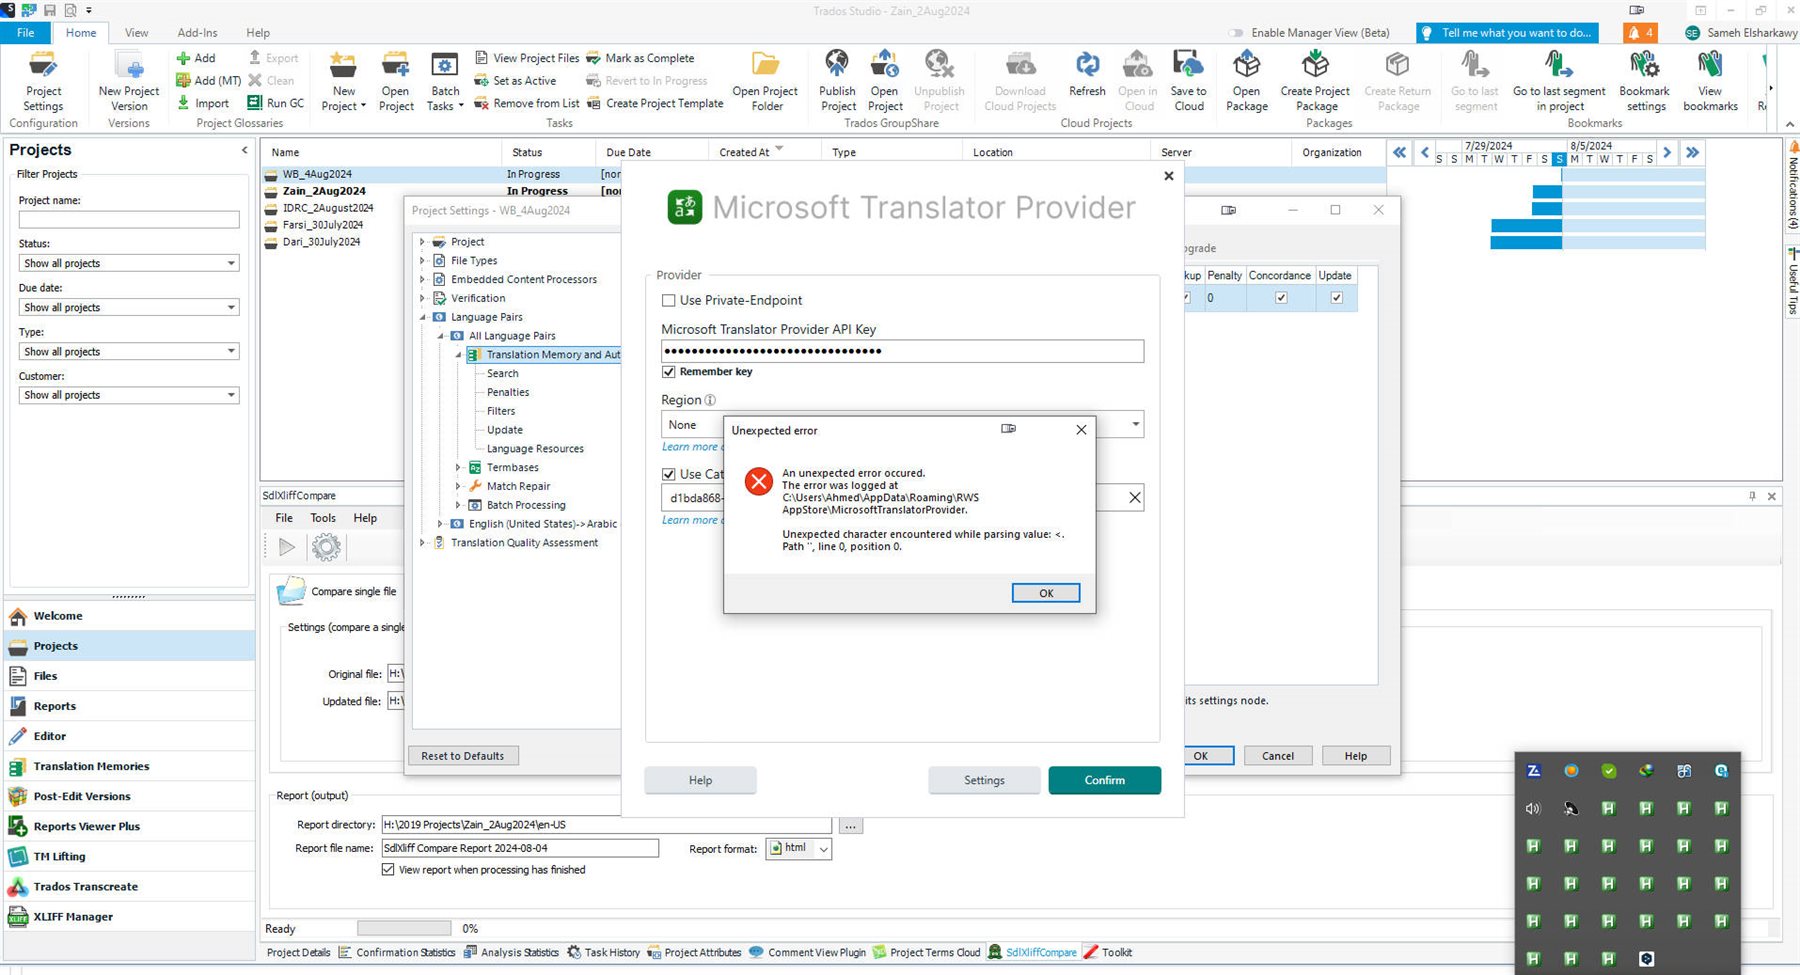Screen dimensions: 1800x975
Task: Click Create Project Template
Action: (655, 103)
